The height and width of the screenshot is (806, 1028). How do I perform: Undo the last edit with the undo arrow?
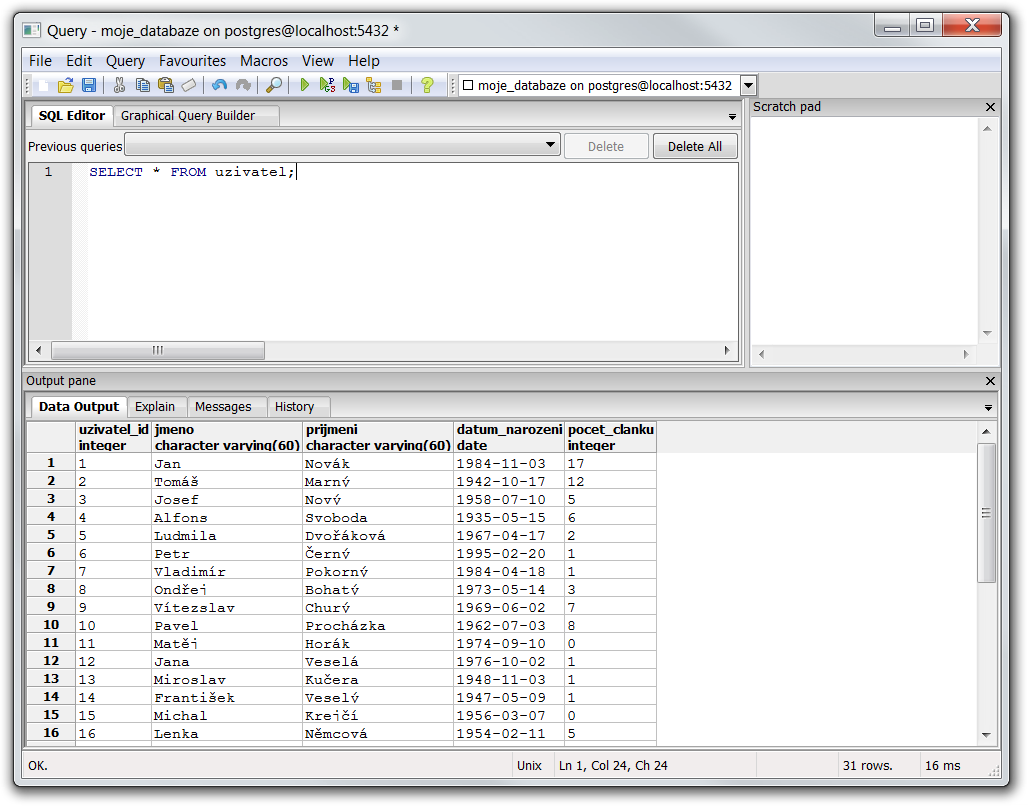(219, 85)
